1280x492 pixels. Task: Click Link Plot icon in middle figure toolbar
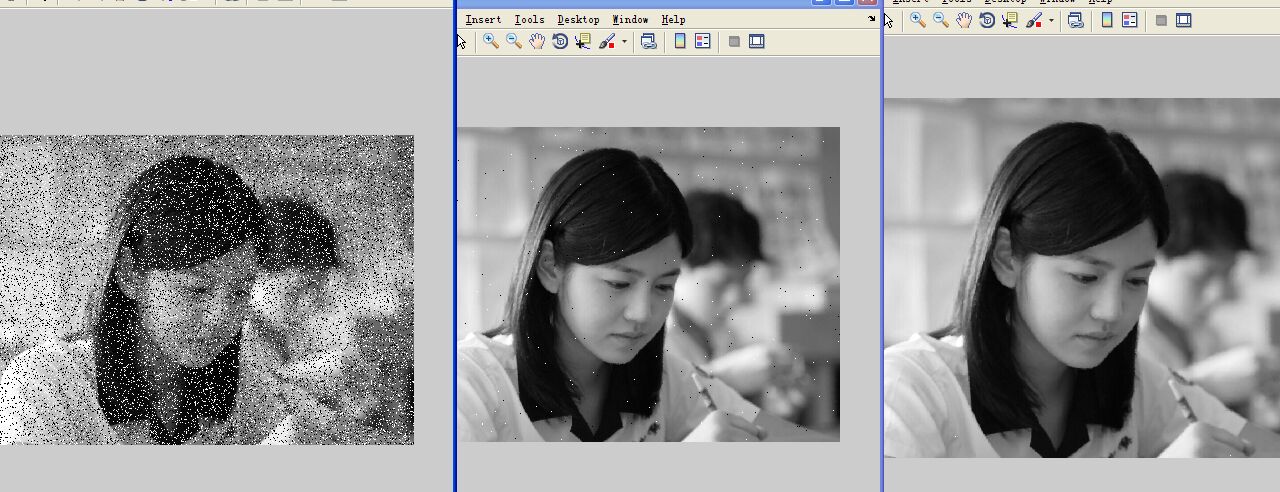649,41
